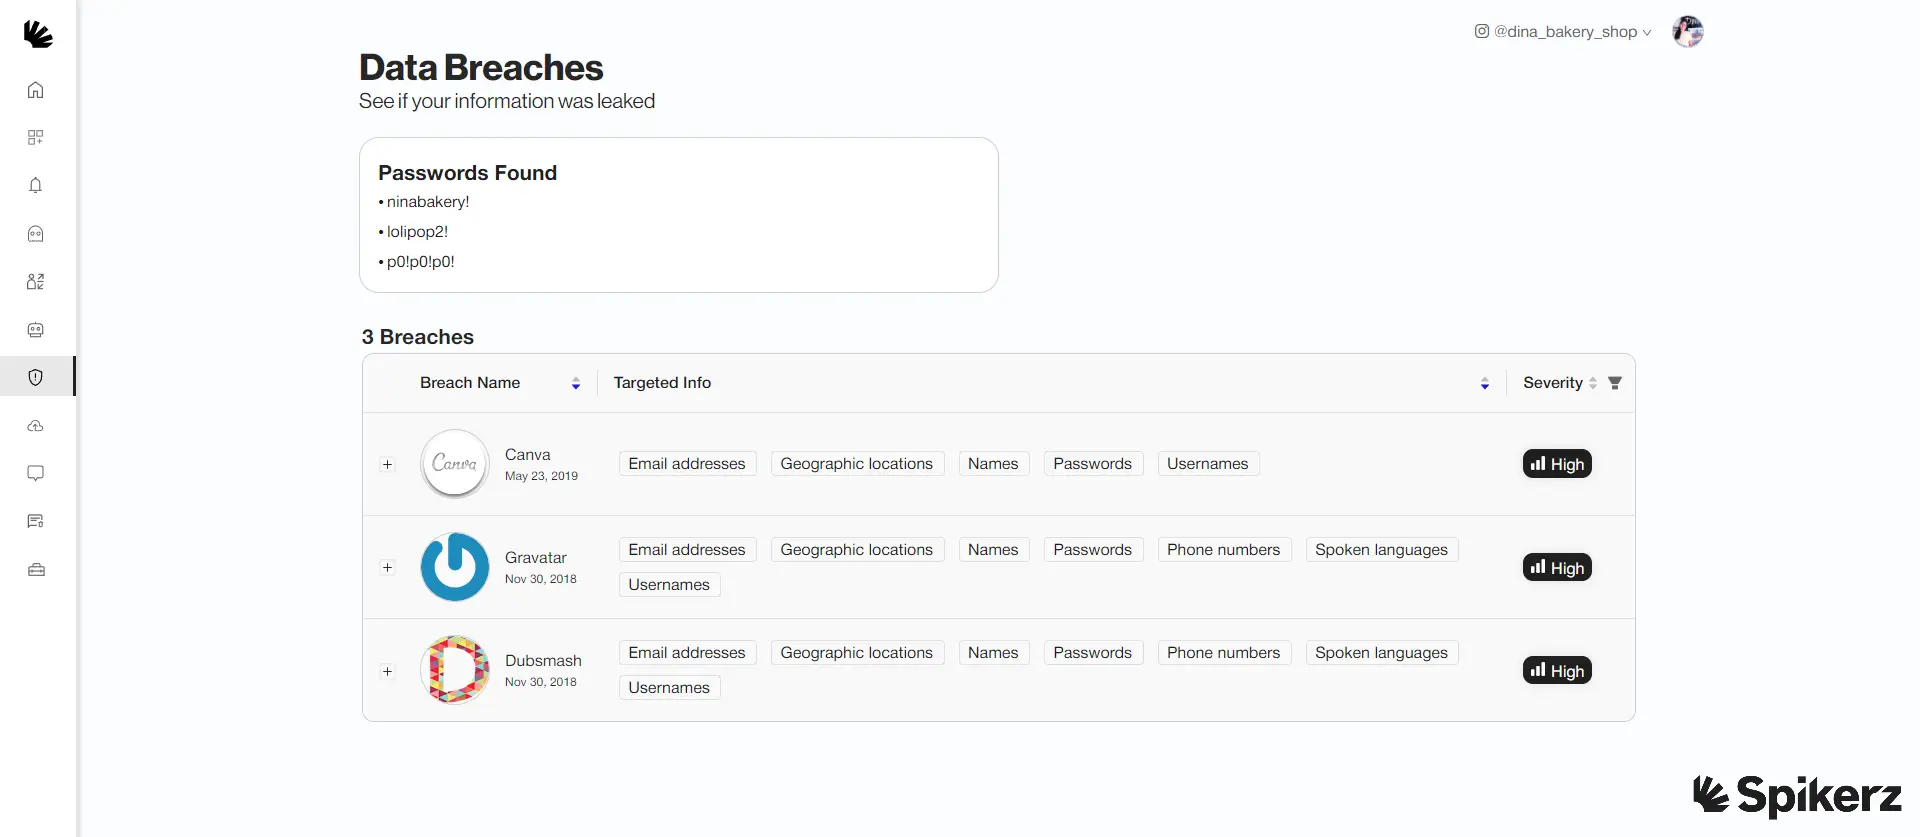Image resolution: width=1920 pixels, height=837 pixels.
Task: Click the 3 Breaches heading
Action: click(418, 337)
